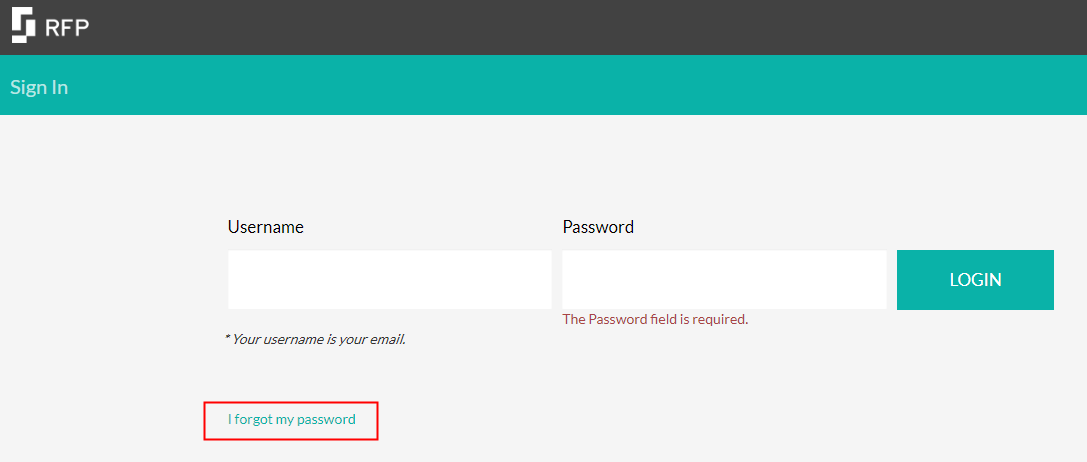This screenshot has width=1087, height=462.
Task: Return home via the white RFP logo mark
Action: 23,25
